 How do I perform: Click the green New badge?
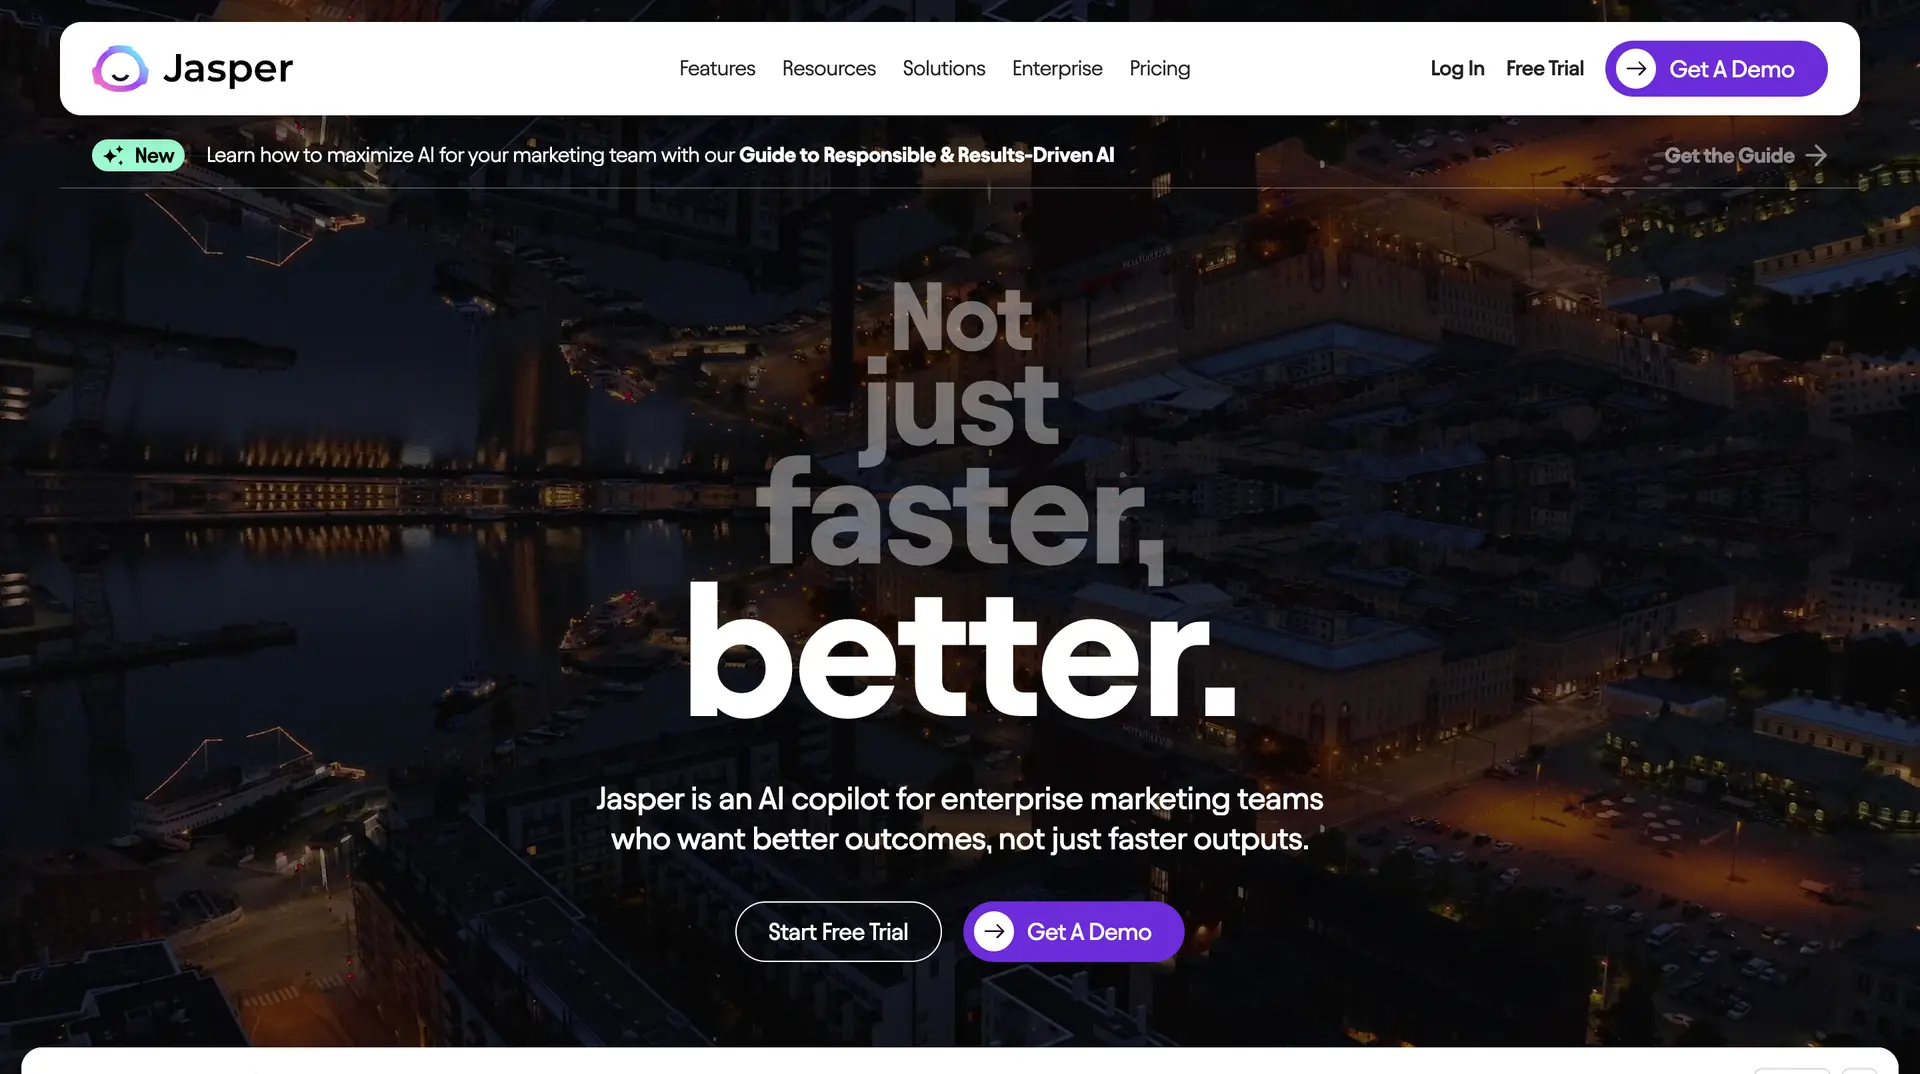138,155
